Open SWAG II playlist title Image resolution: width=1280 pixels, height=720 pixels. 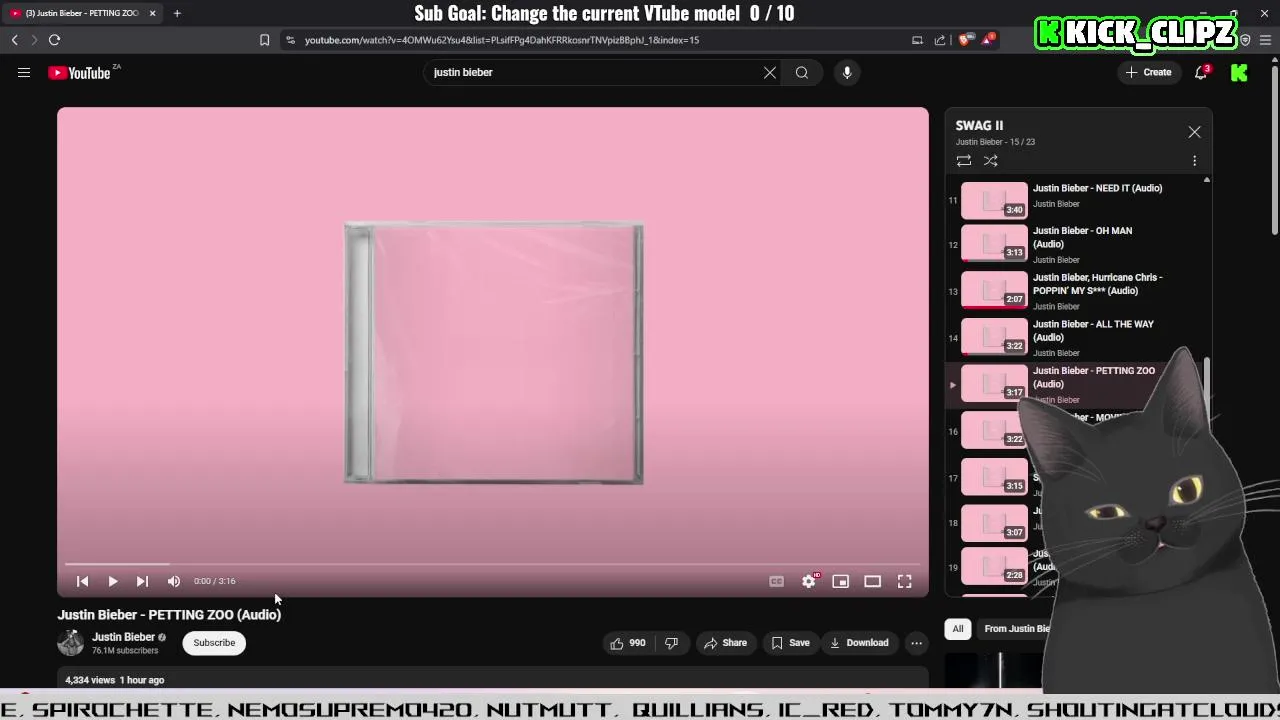point(979,126)
